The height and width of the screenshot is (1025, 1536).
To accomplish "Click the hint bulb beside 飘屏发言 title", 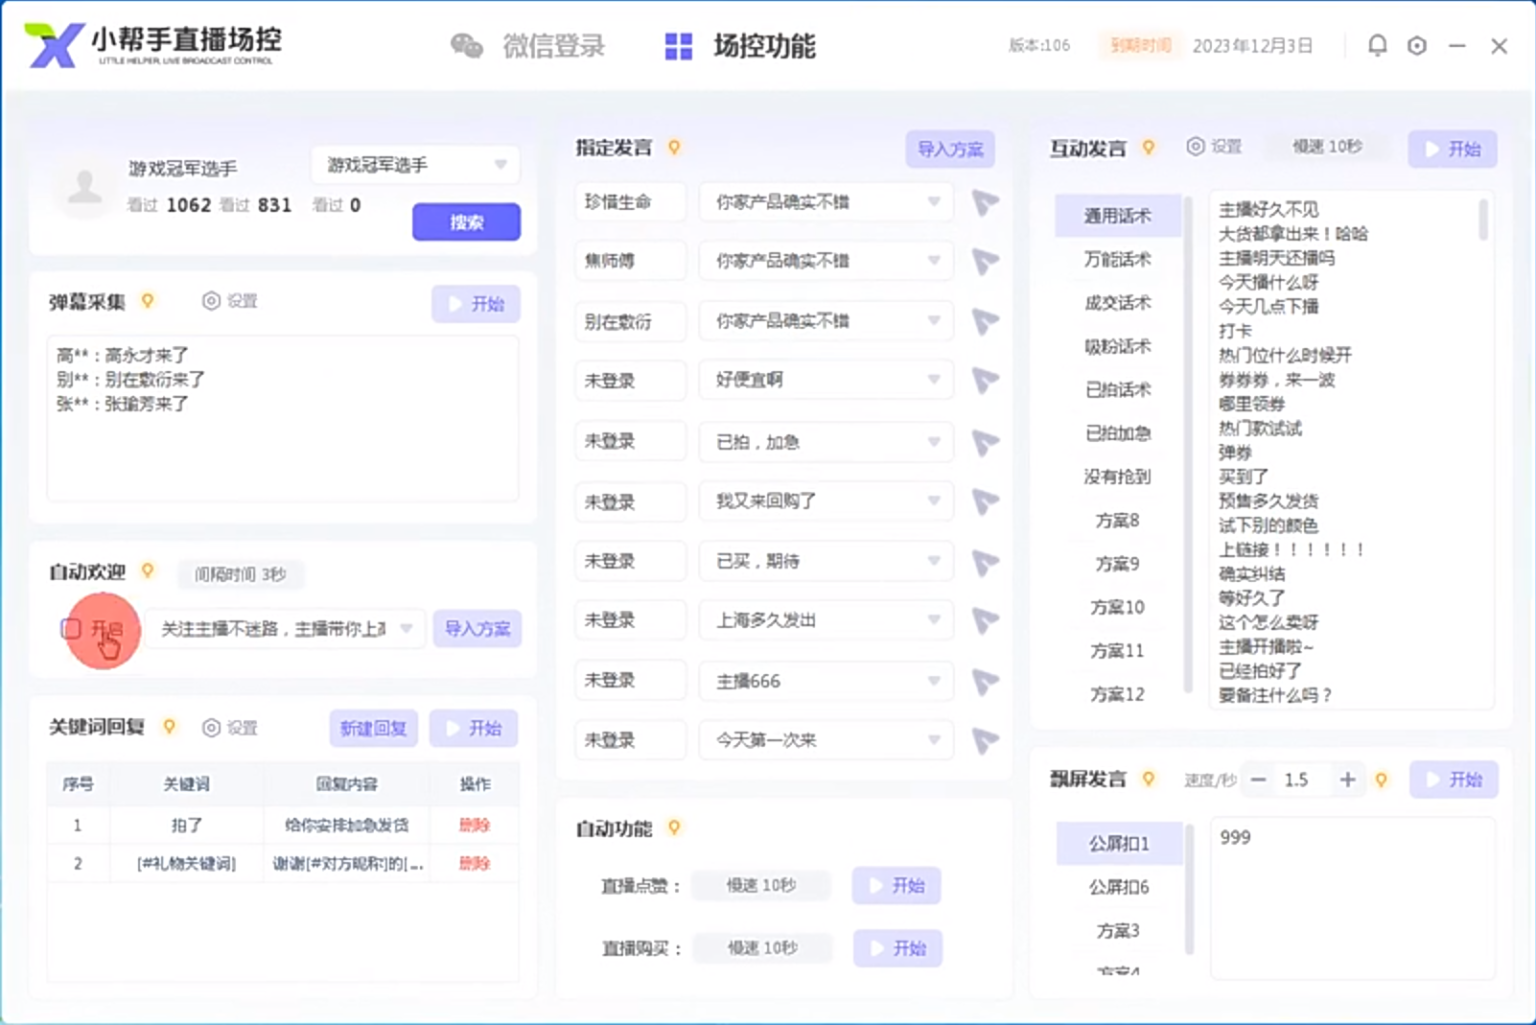I will pyautogui.click(x=1148, y=778).
